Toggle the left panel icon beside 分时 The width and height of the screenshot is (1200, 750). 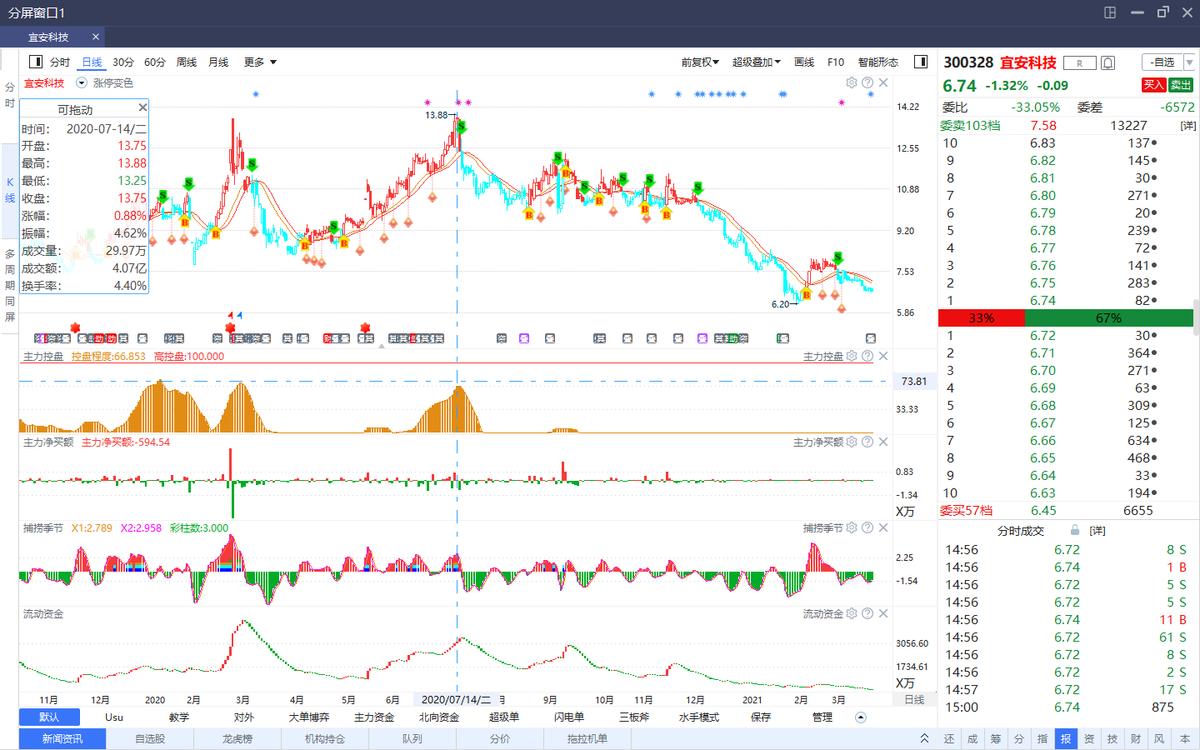click(x=36, y=62)
